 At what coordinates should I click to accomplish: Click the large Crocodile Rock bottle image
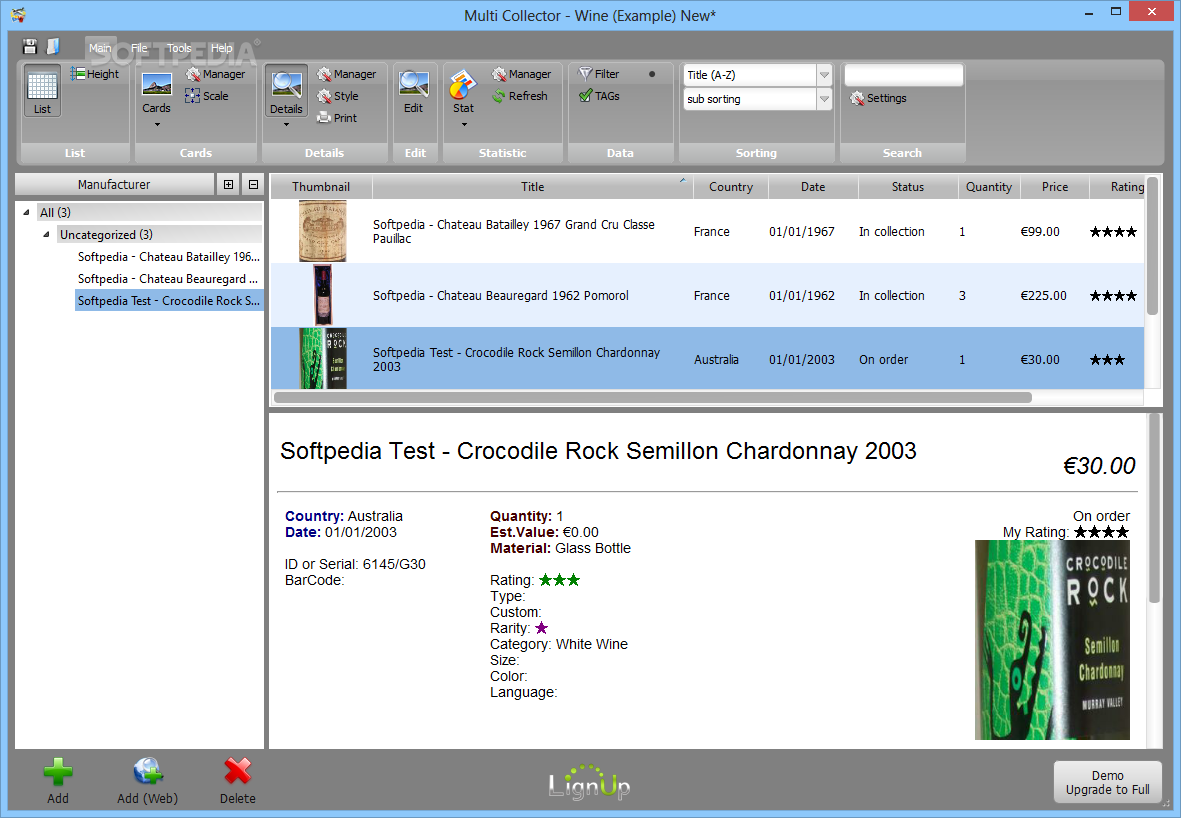click(x=1052, y=639)
